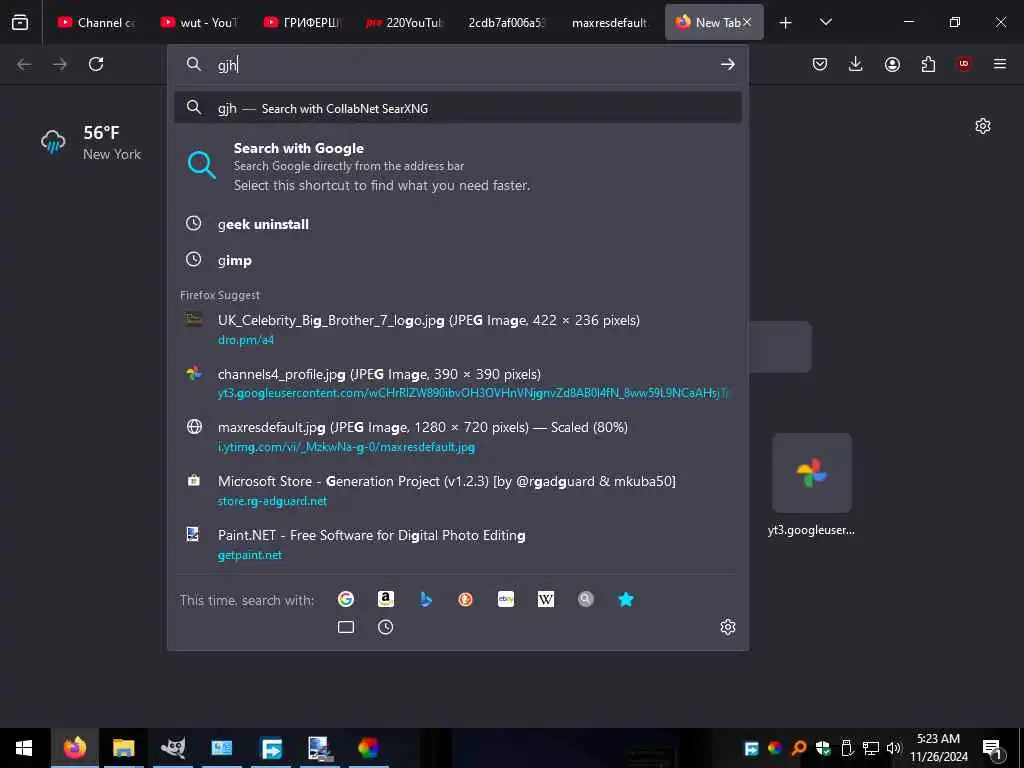Switch to the 220YouTub tab
The width and height of the screenshot is (1024, 768).
point(404,22)
